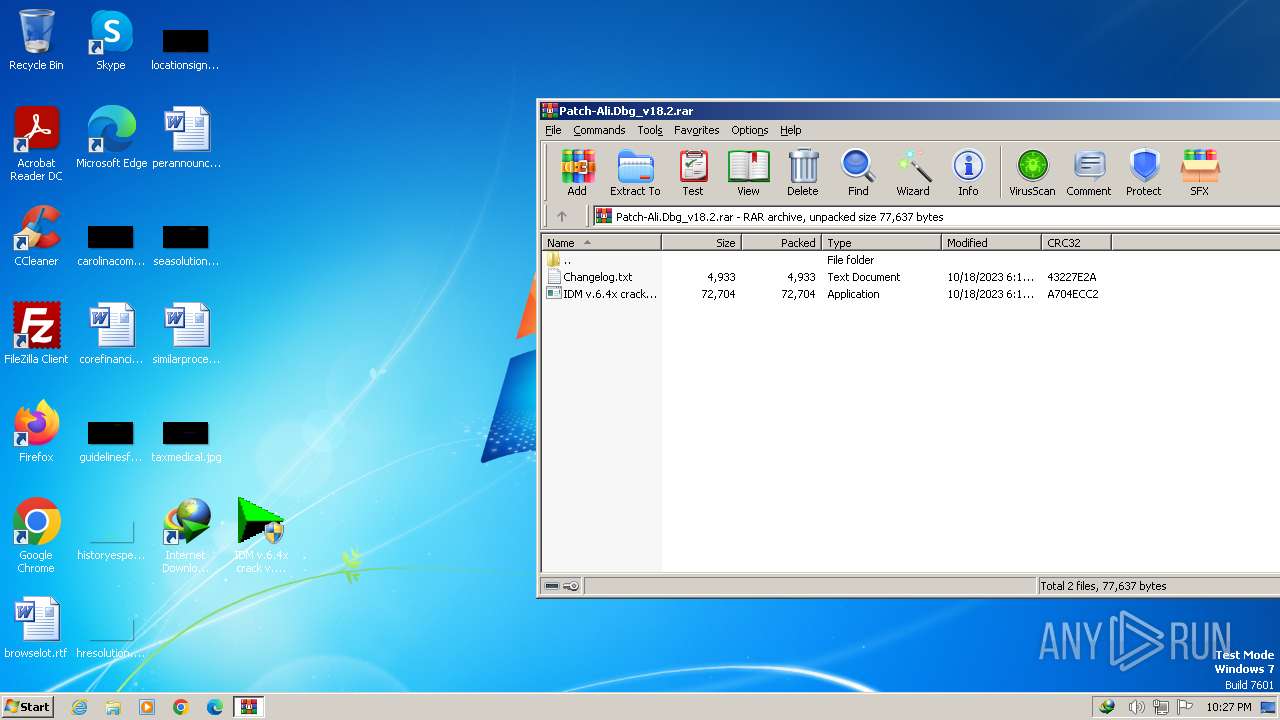
Task: Click the status bar drive and key icon
Action: (562, 586)
